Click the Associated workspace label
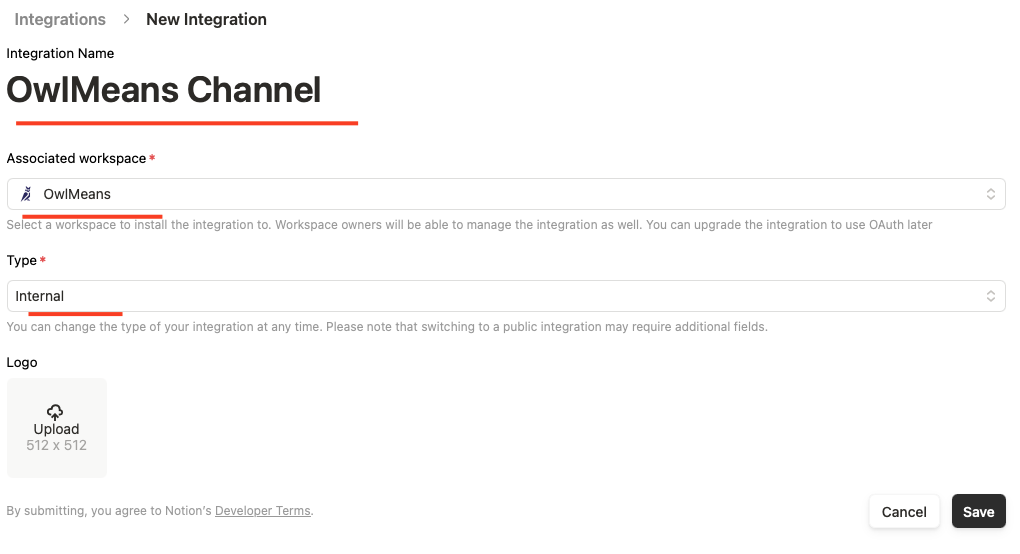Image resolution: width=1020 pixels, height=554 pixels. (x=76, y=158)
